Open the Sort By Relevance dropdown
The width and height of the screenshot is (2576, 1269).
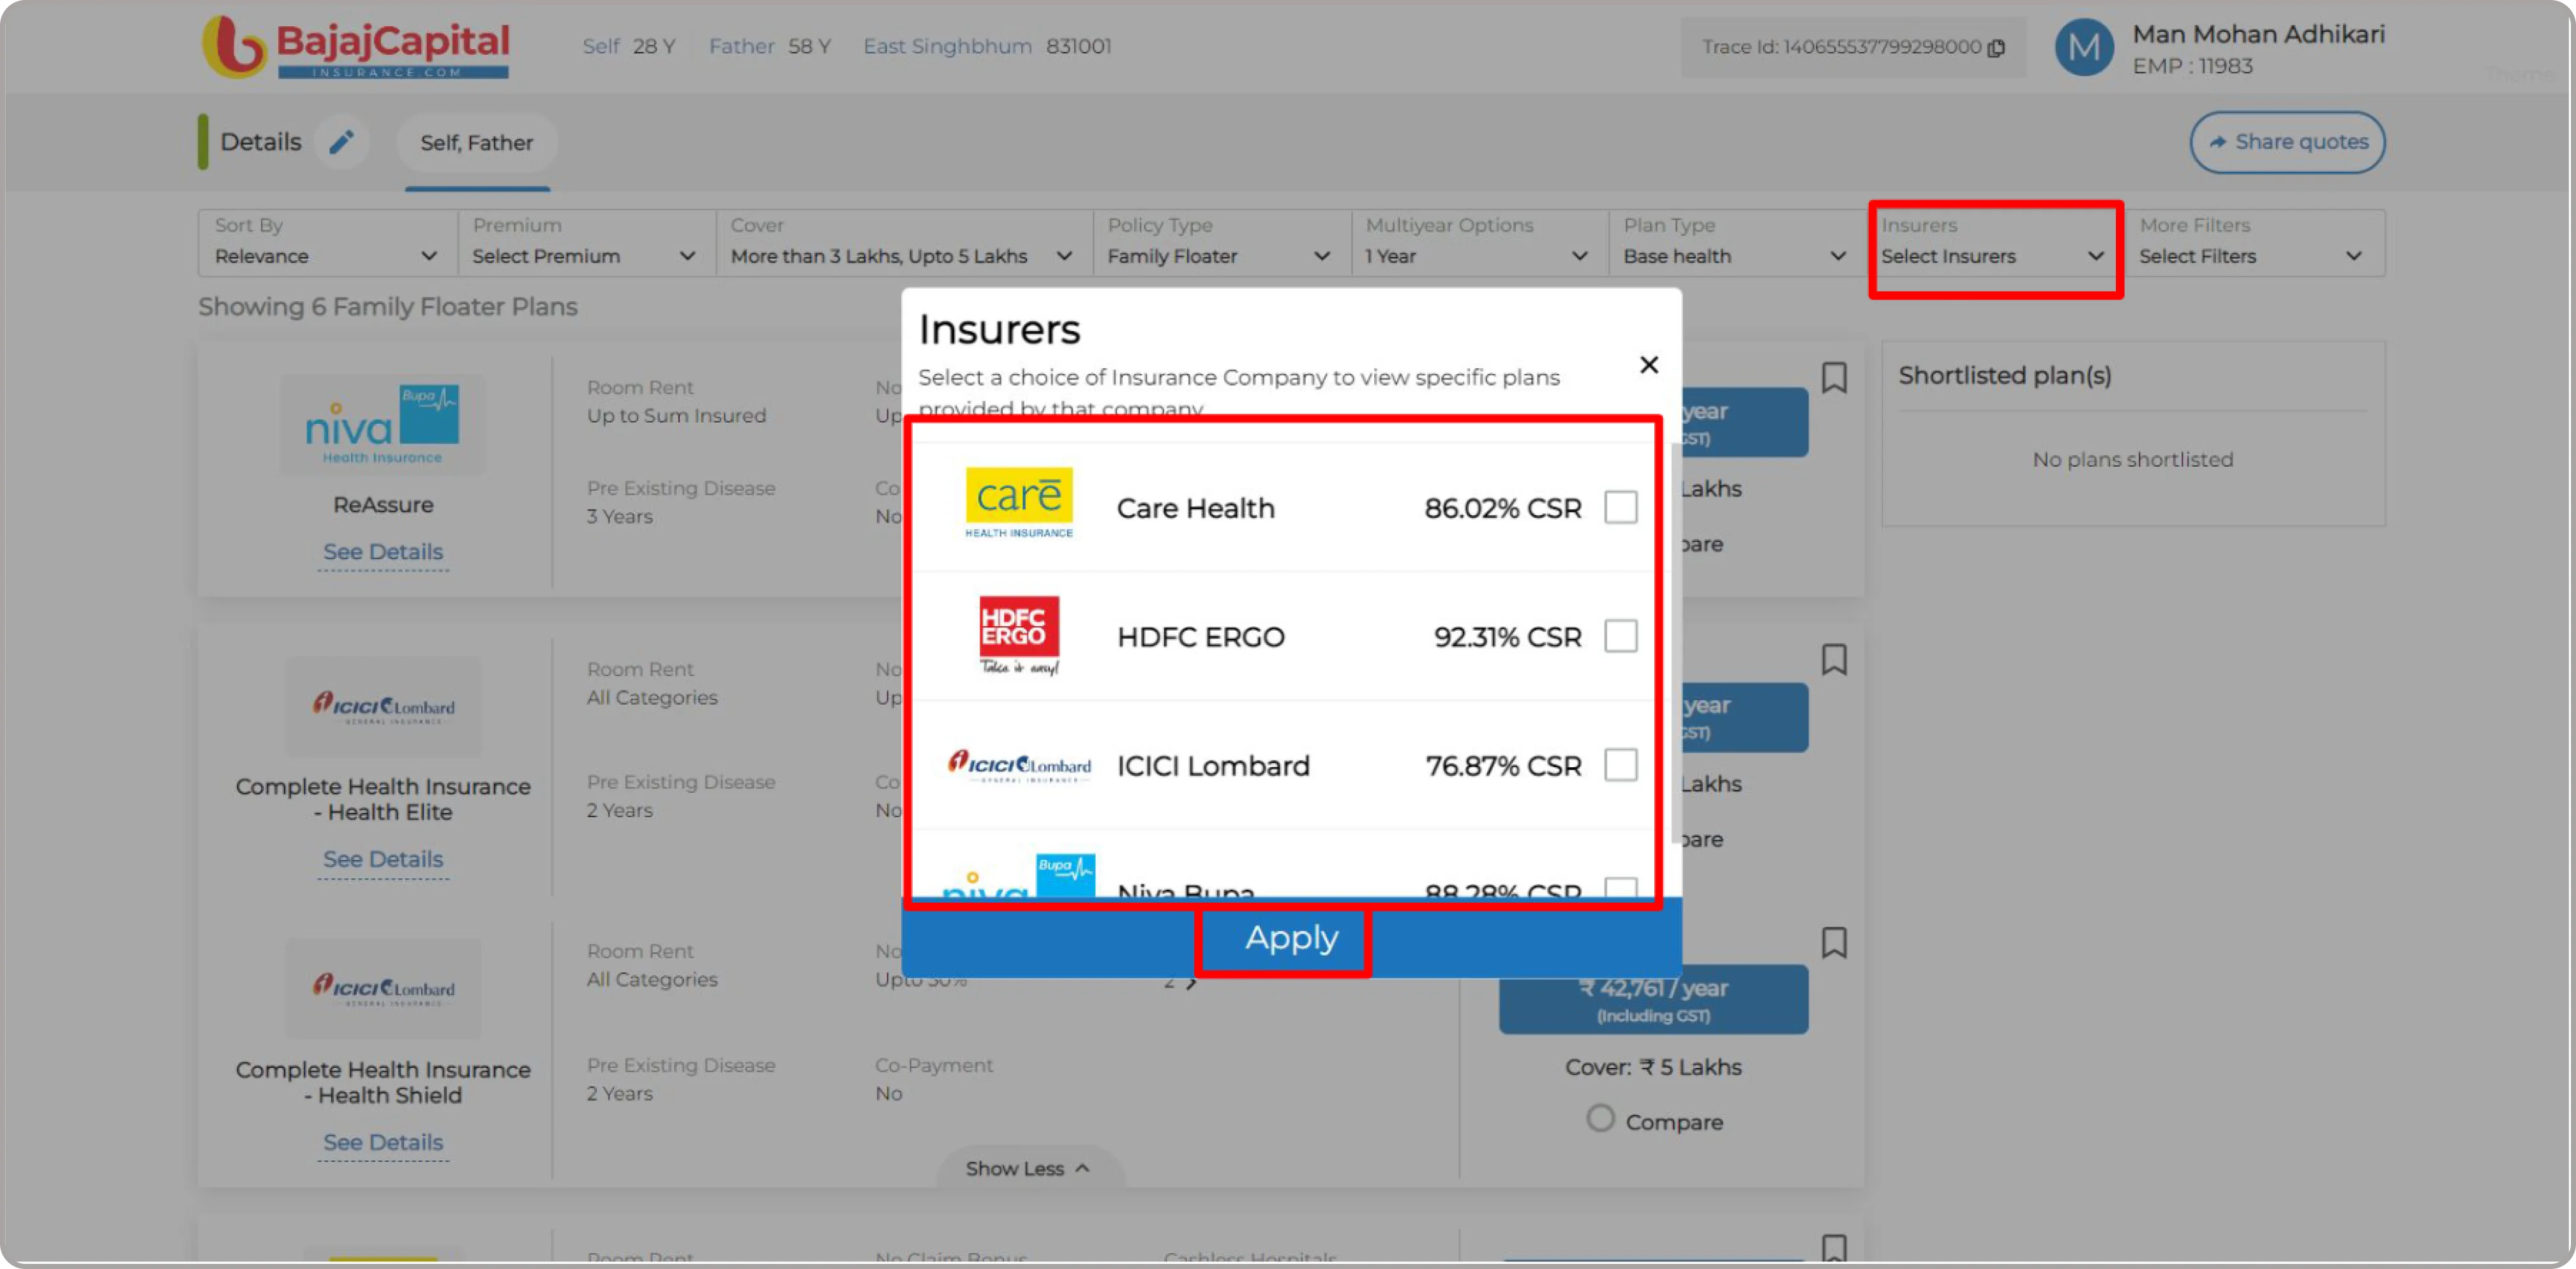pyautogui.click(x=327, y=243)
